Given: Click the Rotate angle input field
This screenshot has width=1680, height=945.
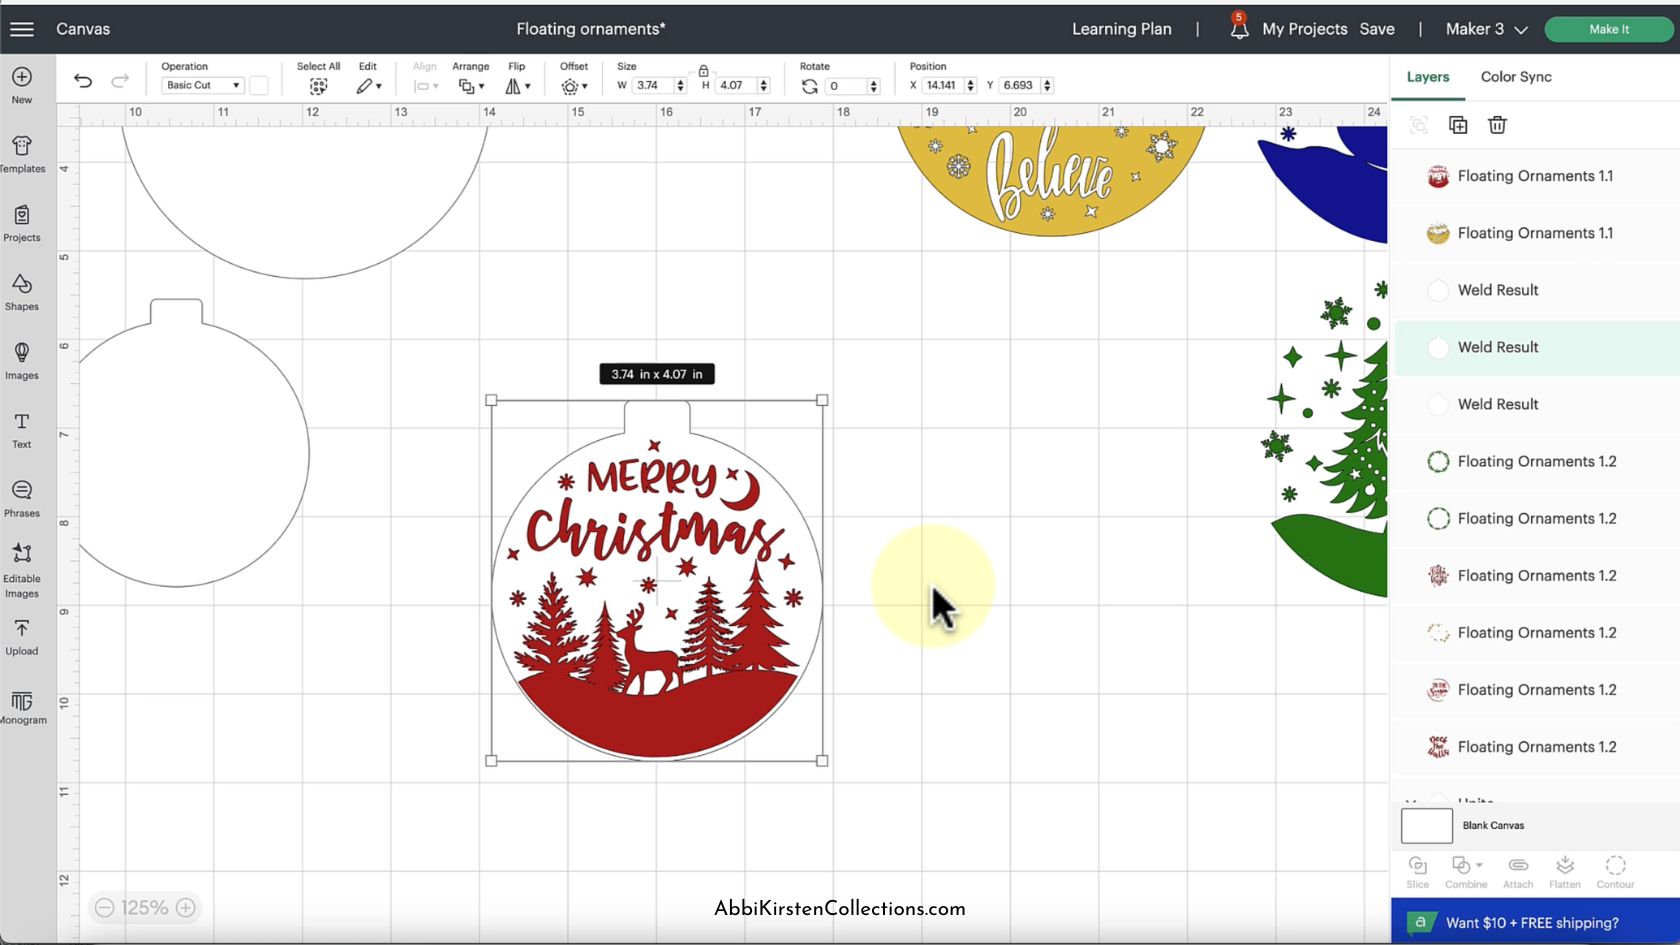Looking at the screenshot, I should pos(846,86).
